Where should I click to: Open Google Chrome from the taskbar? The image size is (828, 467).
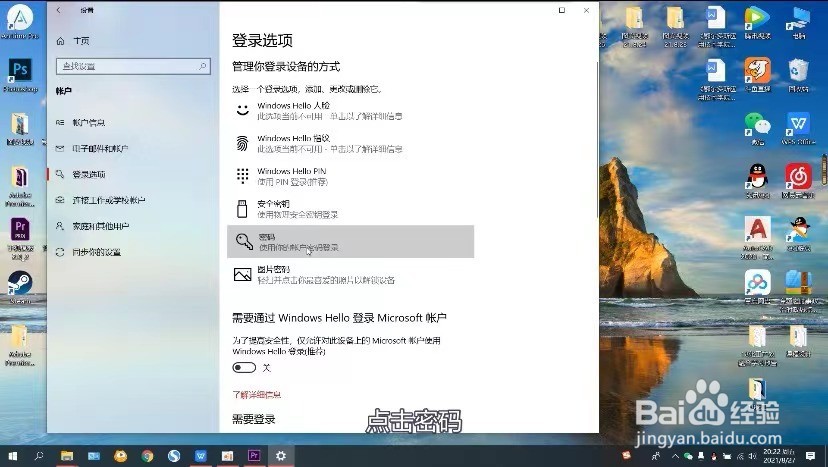[x=147, y=456]
